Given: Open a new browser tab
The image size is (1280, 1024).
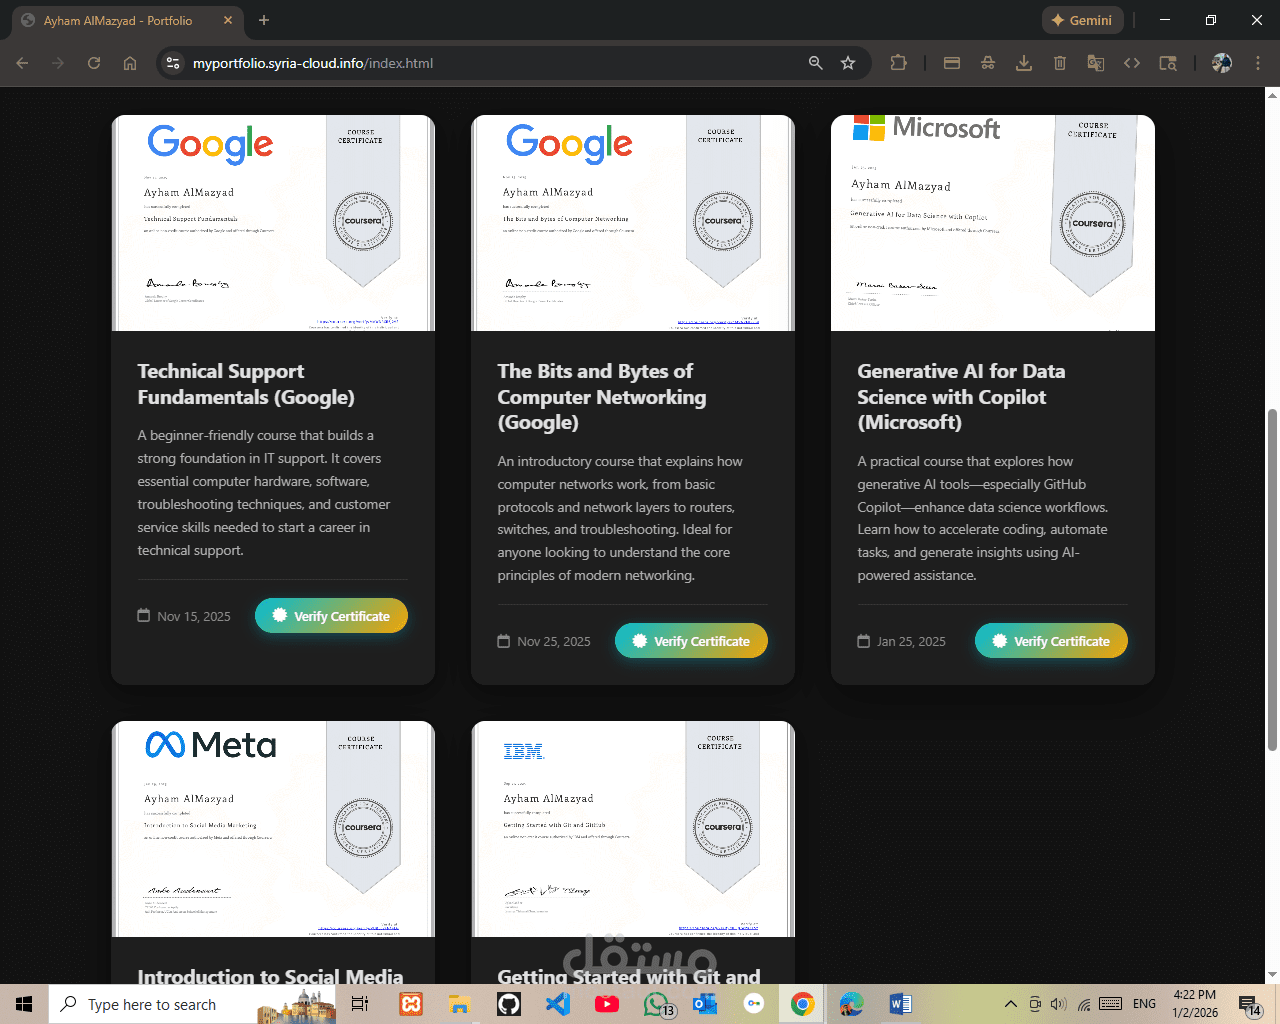Looking at the screenshot, I should pyautogui.click(x=264, y=20).
